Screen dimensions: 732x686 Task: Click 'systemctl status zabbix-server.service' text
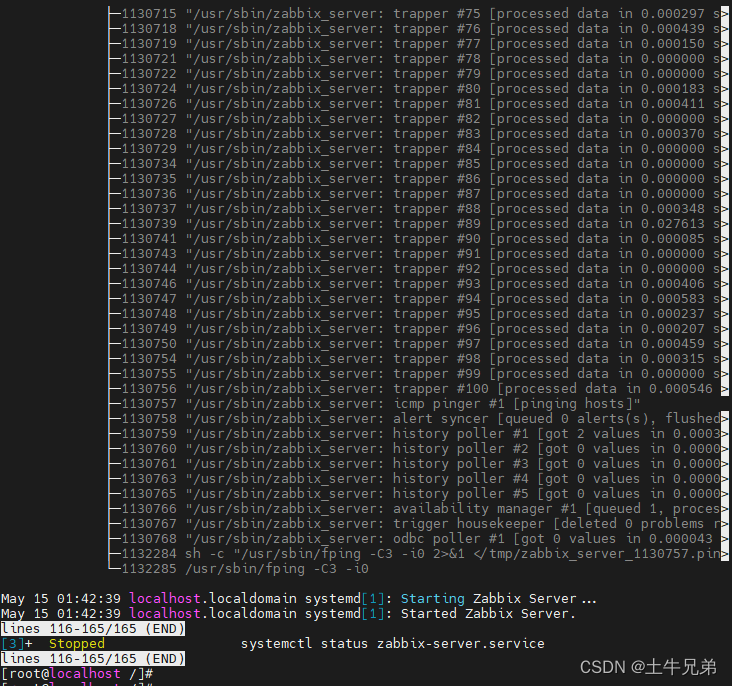click(x=393, y=644)
